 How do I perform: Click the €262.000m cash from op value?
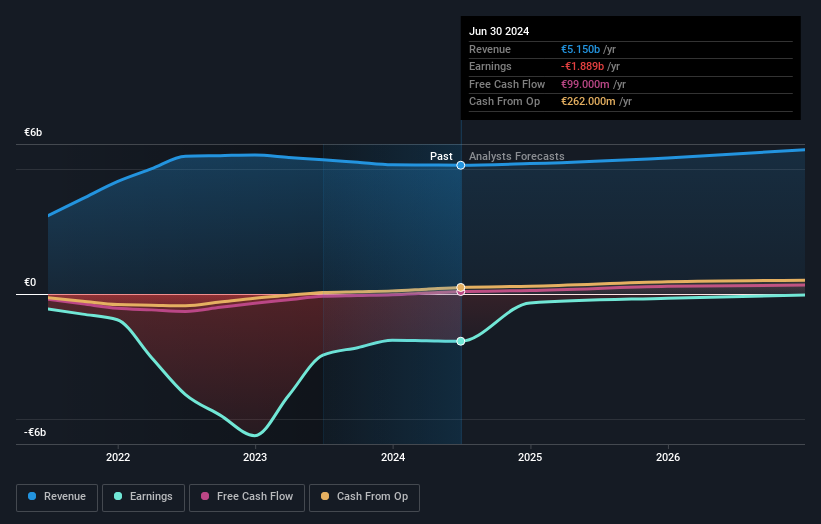[x=588, y=102]
